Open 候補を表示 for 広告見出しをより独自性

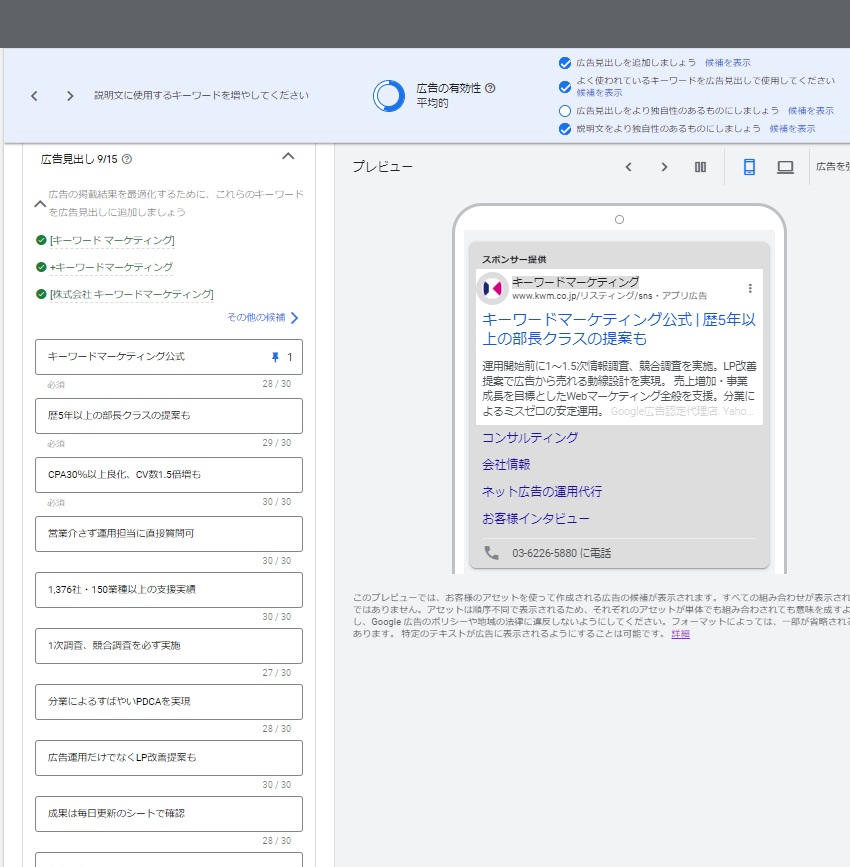pyautogui.click(x=811, y=111)
